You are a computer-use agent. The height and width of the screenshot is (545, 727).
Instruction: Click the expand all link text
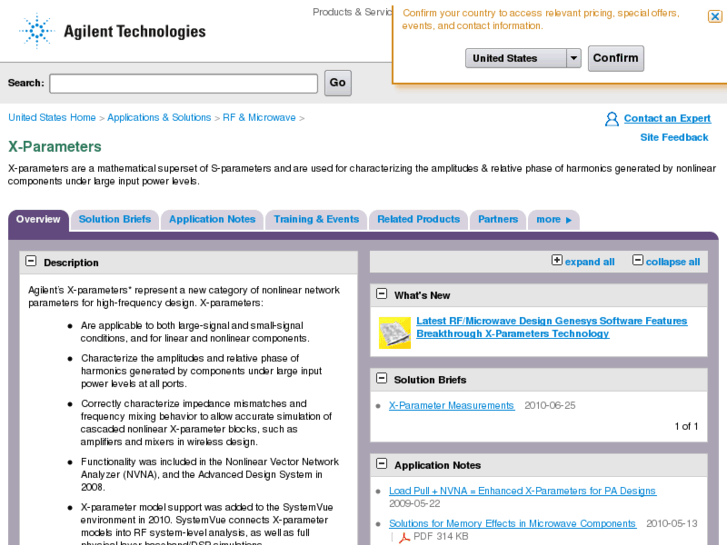589,262
